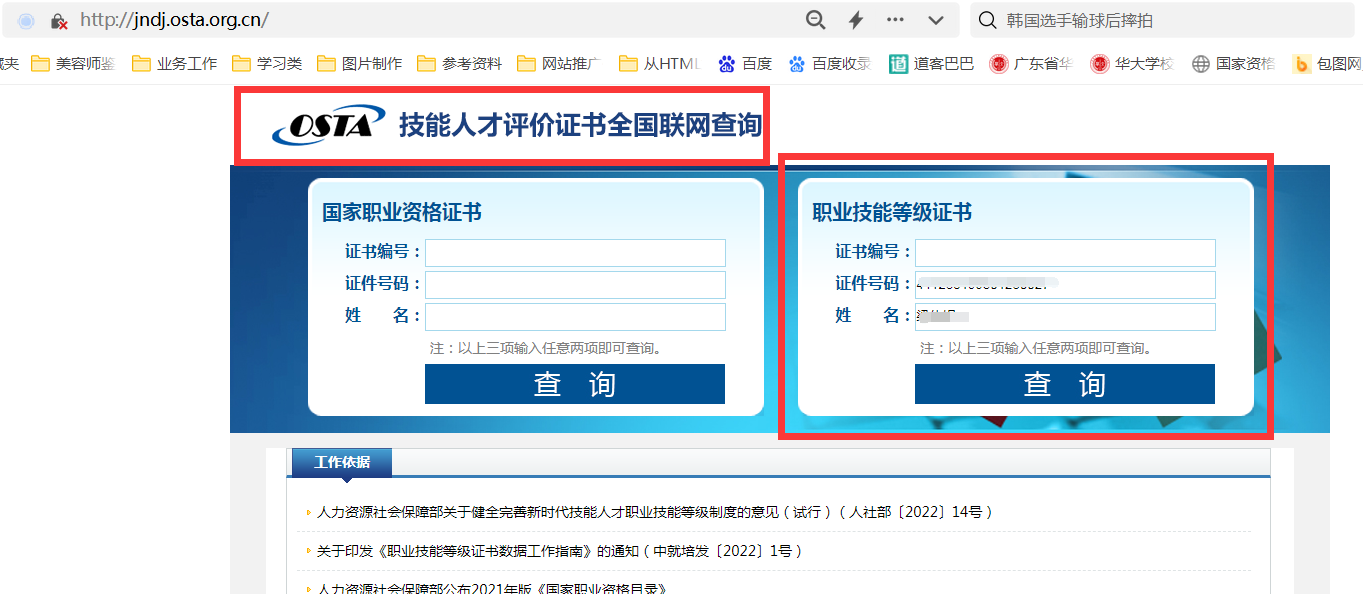This screenshot has width=1363, height=594.
Task: Open the 广东省华 bookmark
Action: [x=1031, y=64]
